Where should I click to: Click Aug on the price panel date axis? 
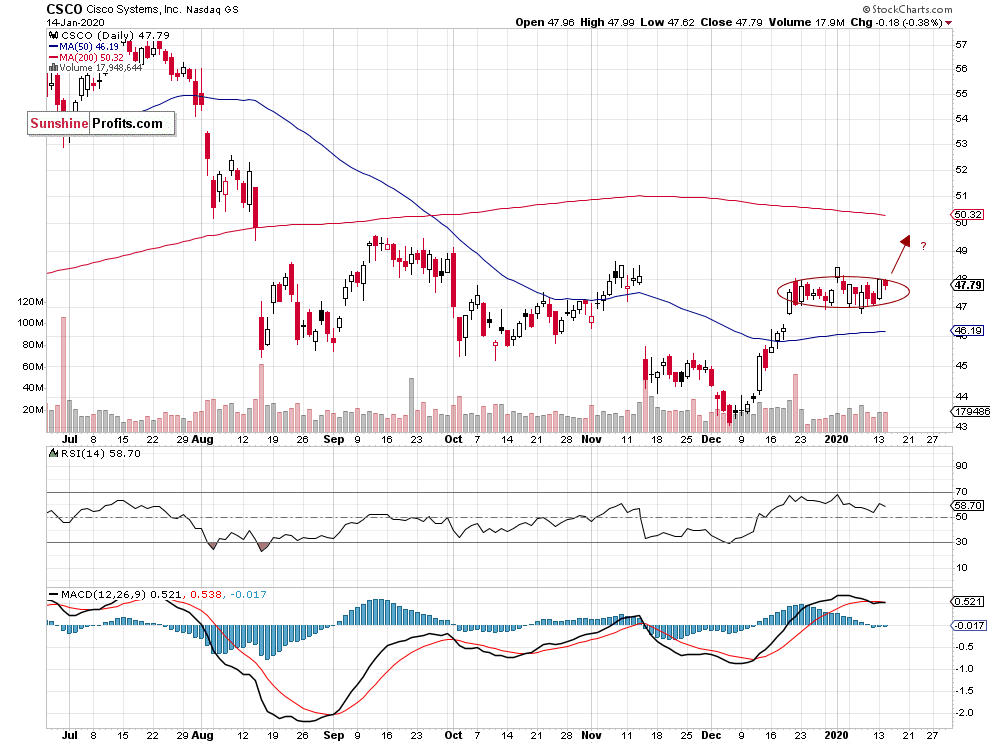tap(203, 440)
